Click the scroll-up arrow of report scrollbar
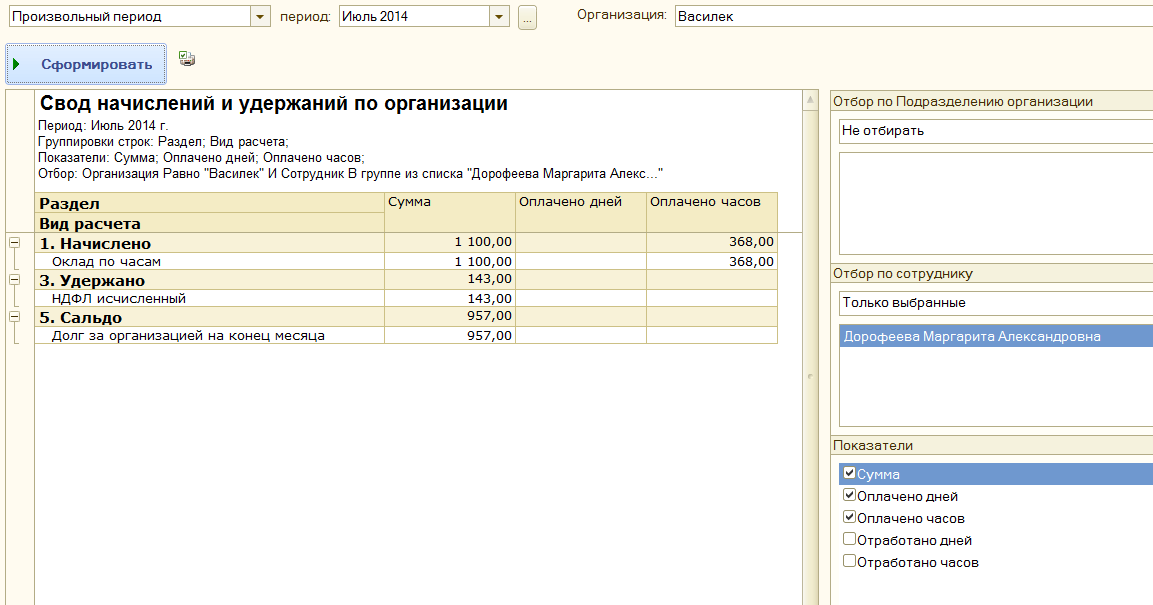 [810, 100]
